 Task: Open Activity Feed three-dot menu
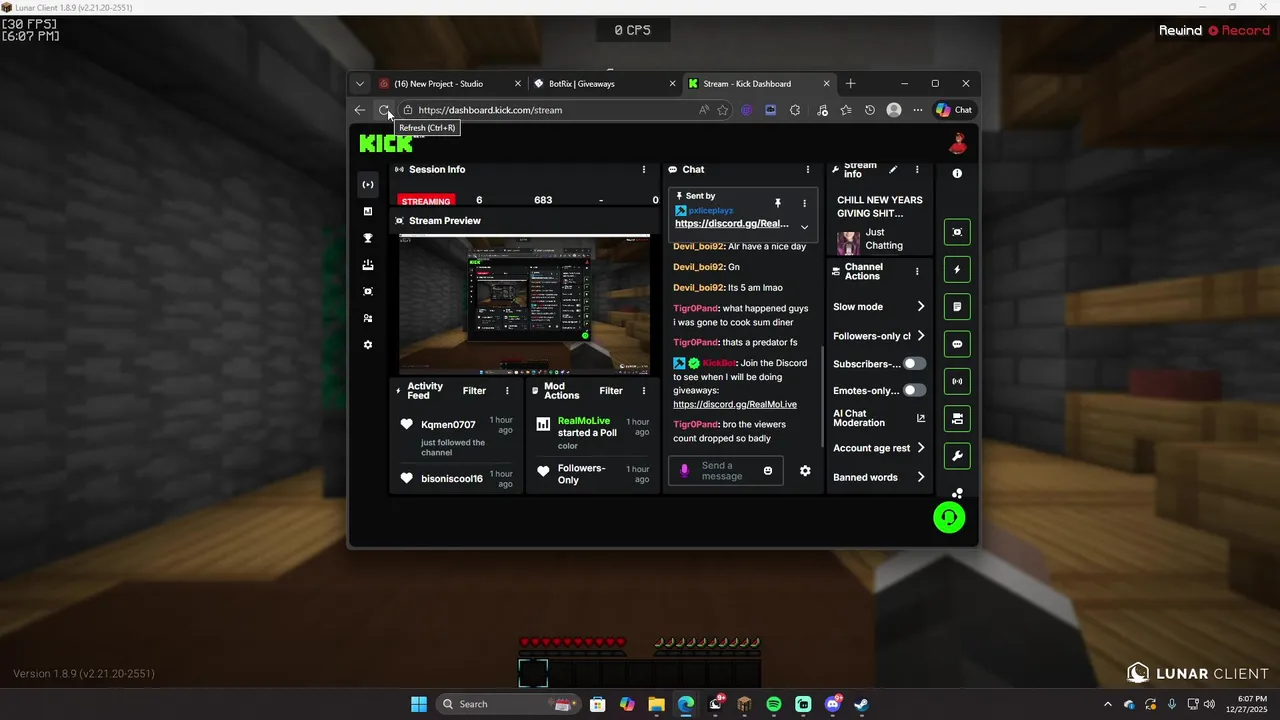(507, 391)
